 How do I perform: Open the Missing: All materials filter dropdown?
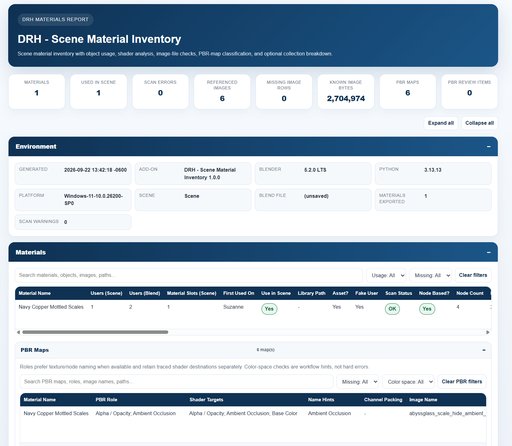(431, 275)
